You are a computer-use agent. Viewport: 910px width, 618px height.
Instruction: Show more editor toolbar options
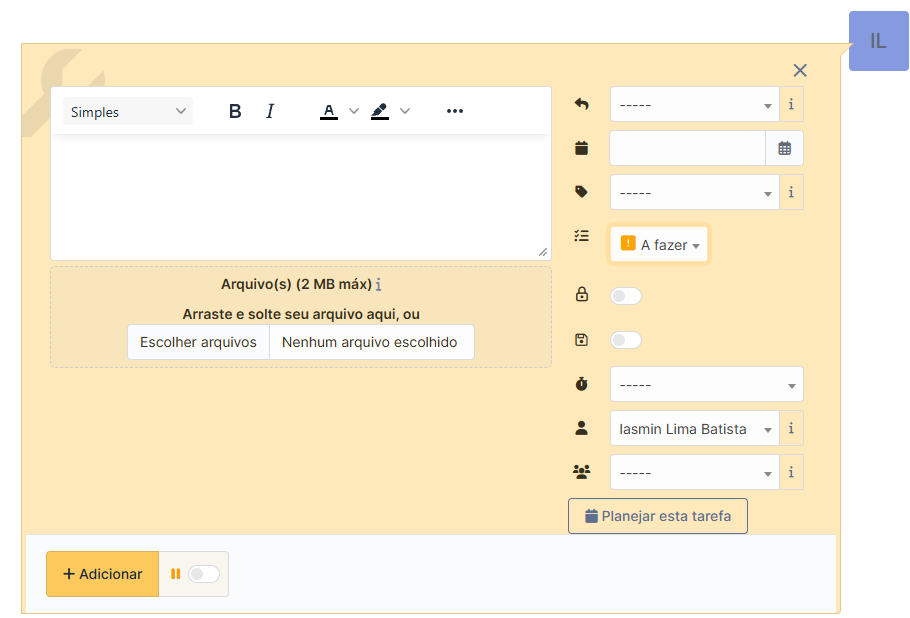point(455,111)
